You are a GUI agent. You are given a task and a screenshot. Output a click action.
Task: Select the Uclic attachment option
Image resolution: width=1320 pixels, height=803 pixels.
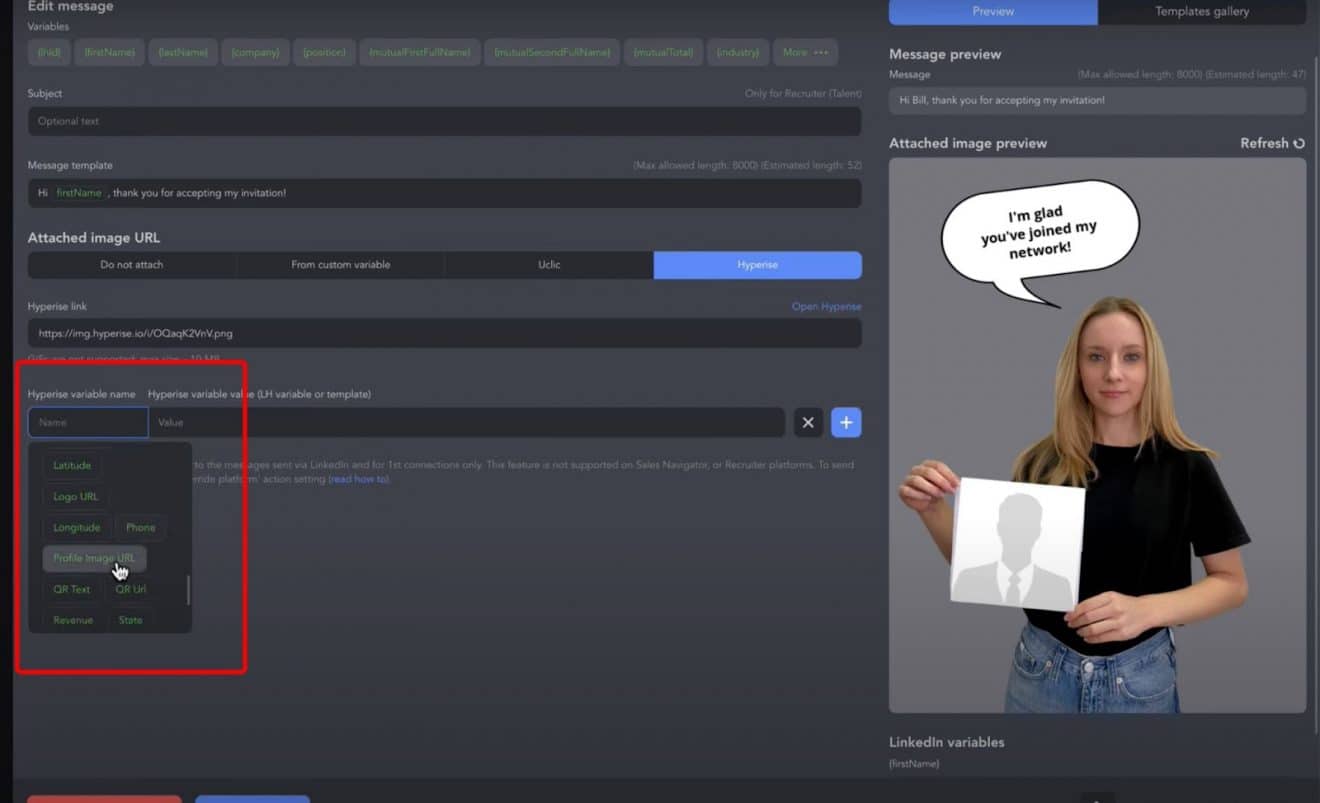click(x=548, y=265)
